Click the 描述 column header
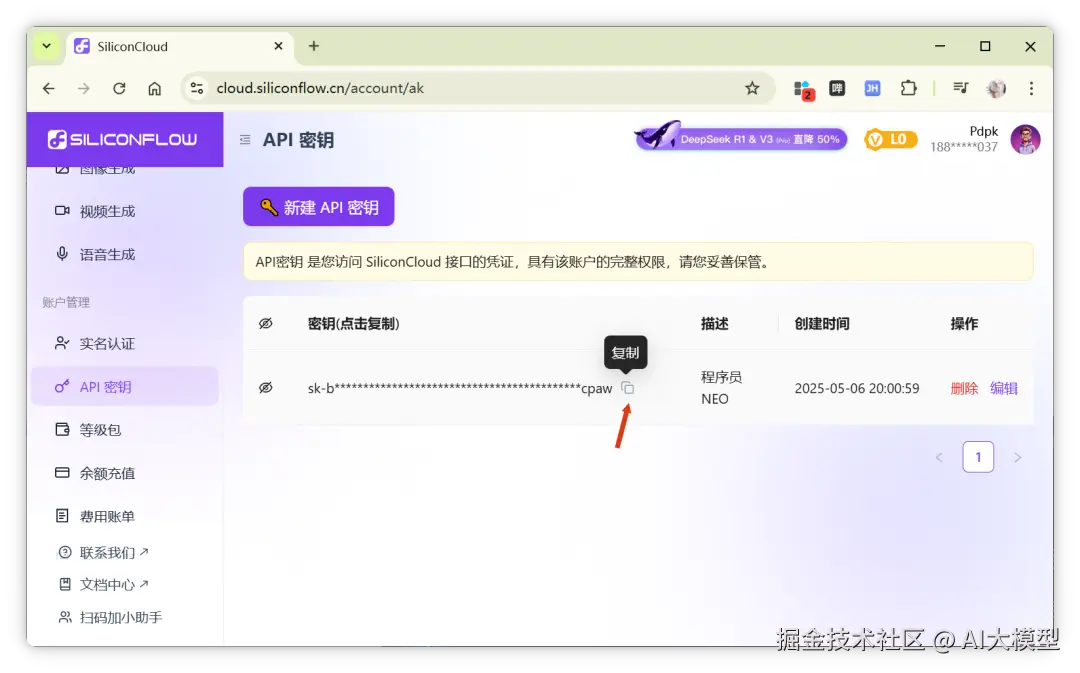The height and width of the screenshot is (673, 1080). click(715, 324)
